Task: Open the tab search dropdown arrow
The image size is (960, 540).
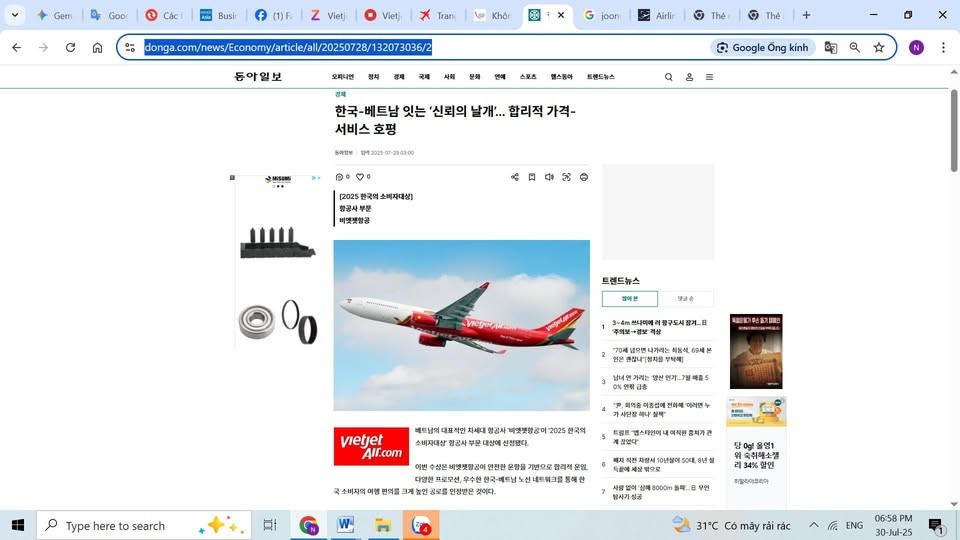Action: click(15, 15)
